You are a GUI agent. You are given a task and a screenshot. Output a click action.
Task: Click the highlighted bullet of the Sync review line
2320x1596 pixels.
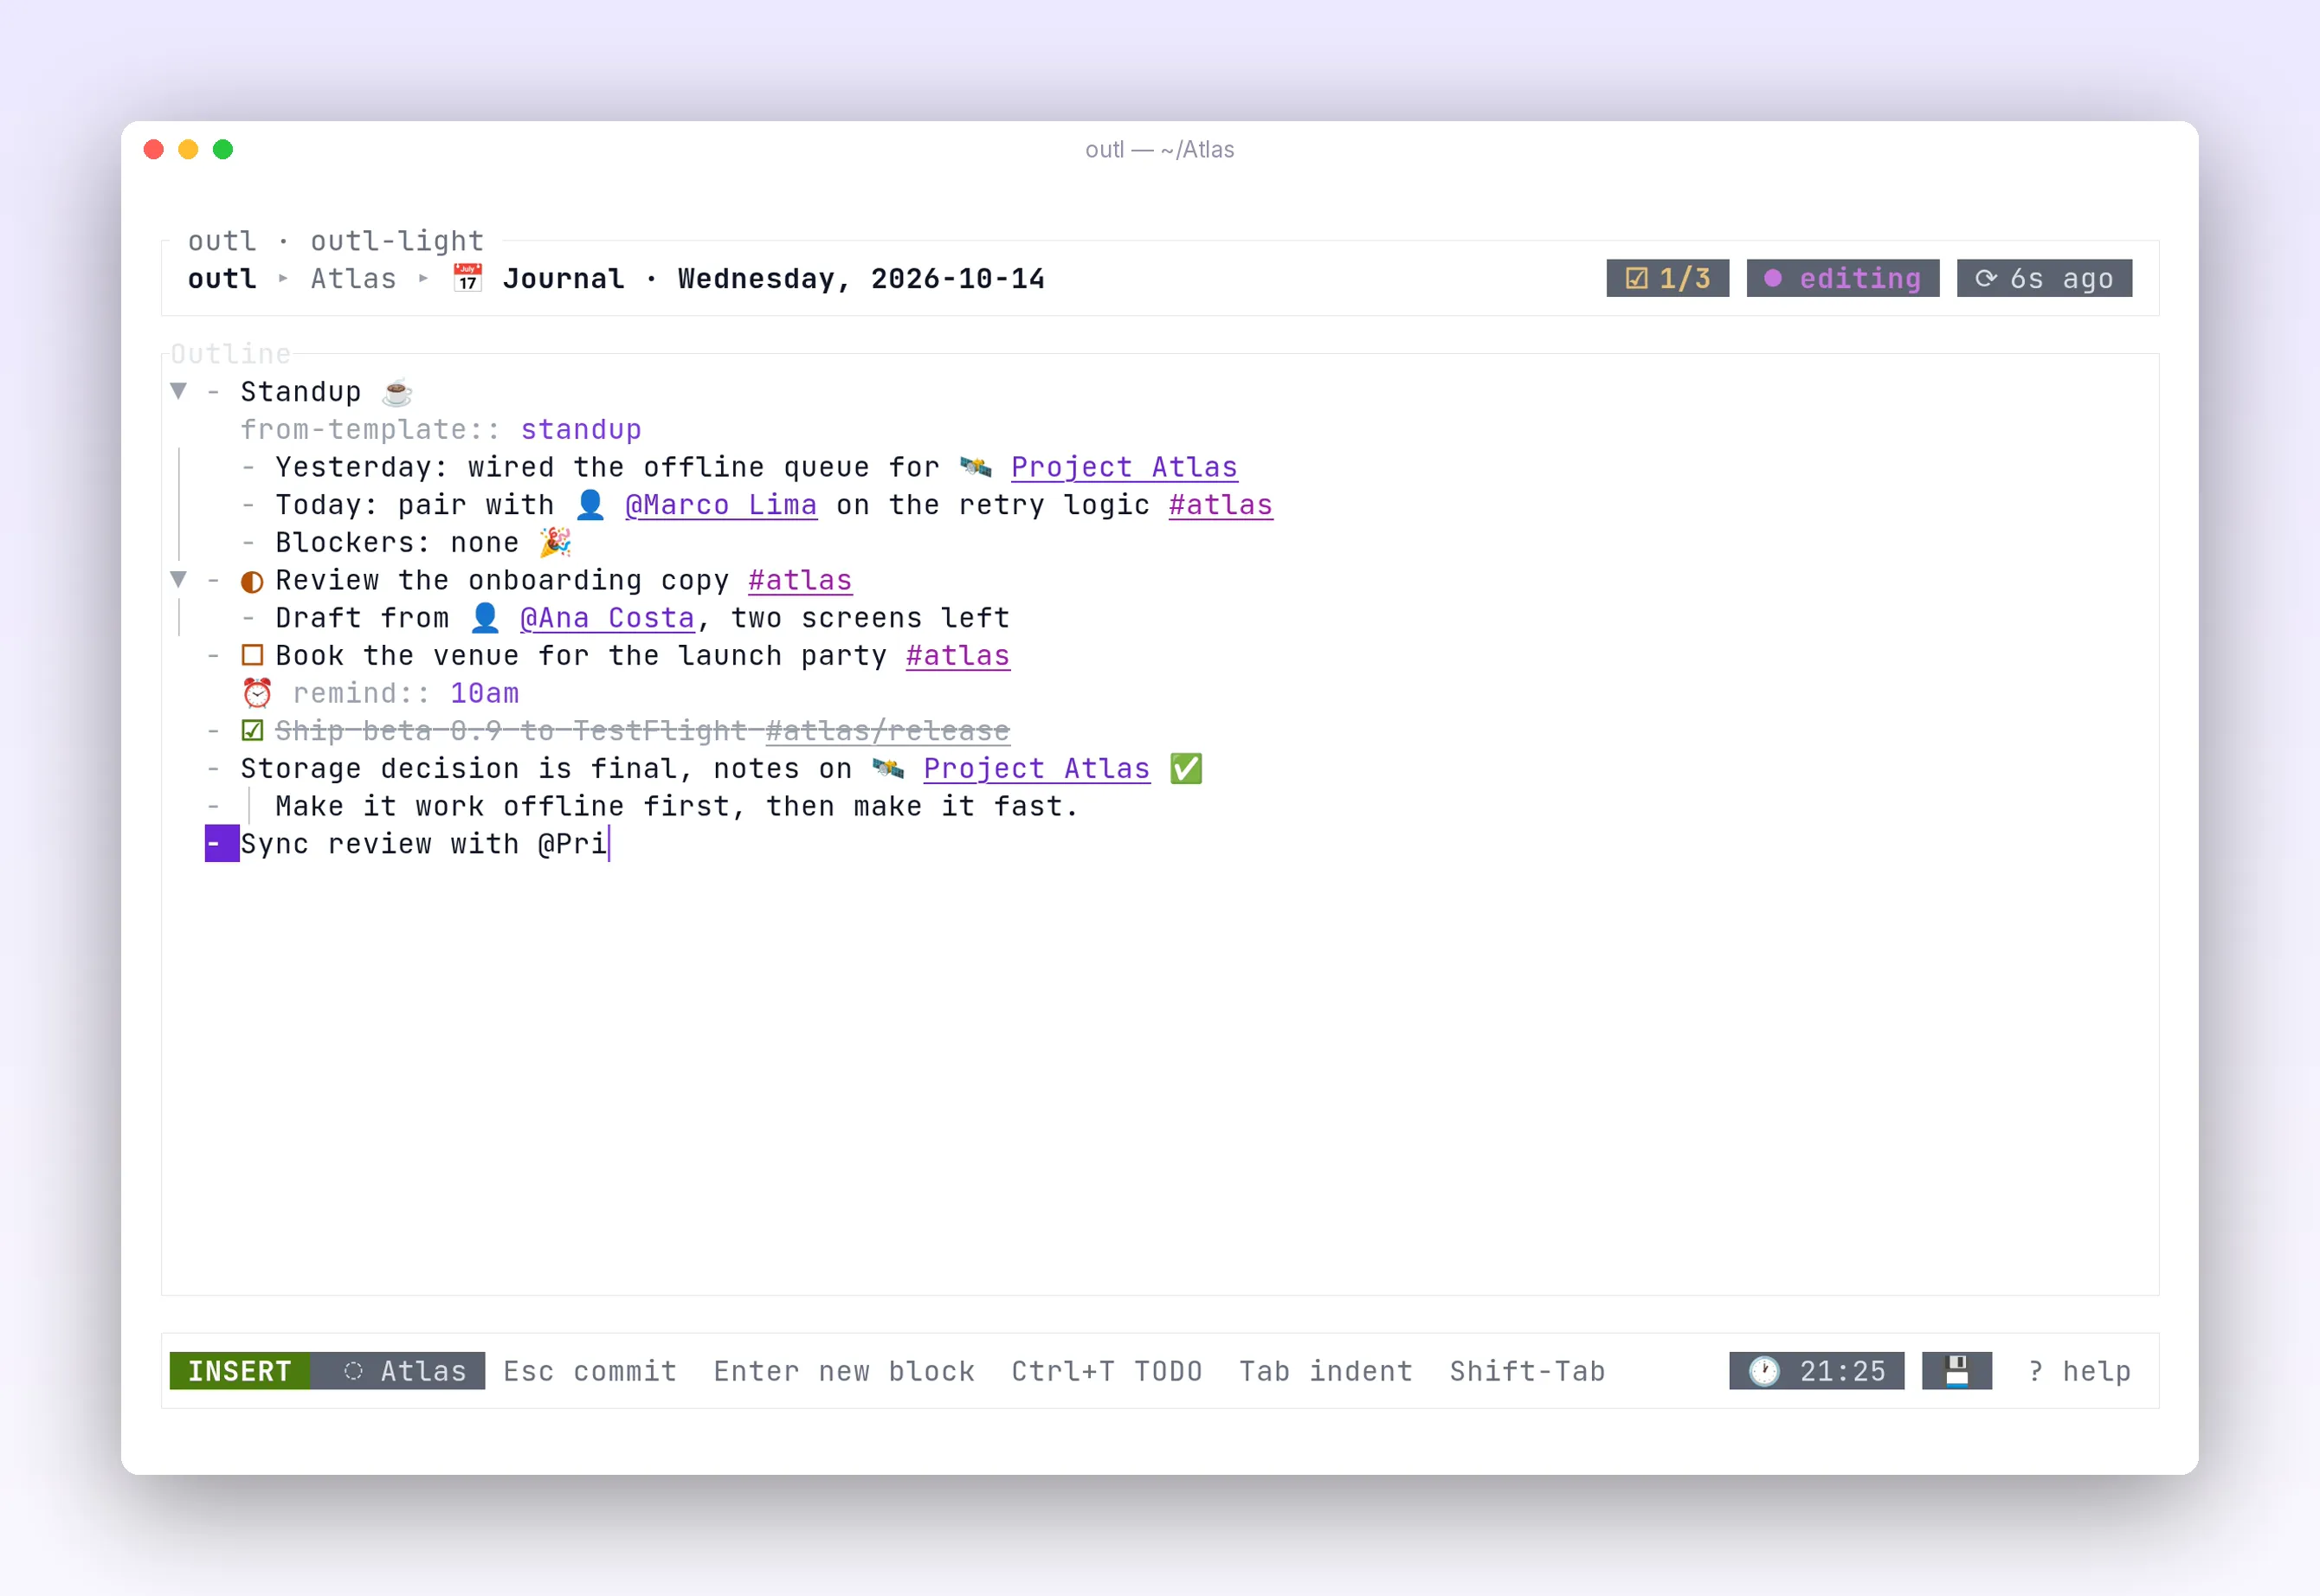[x=222, y=844]
